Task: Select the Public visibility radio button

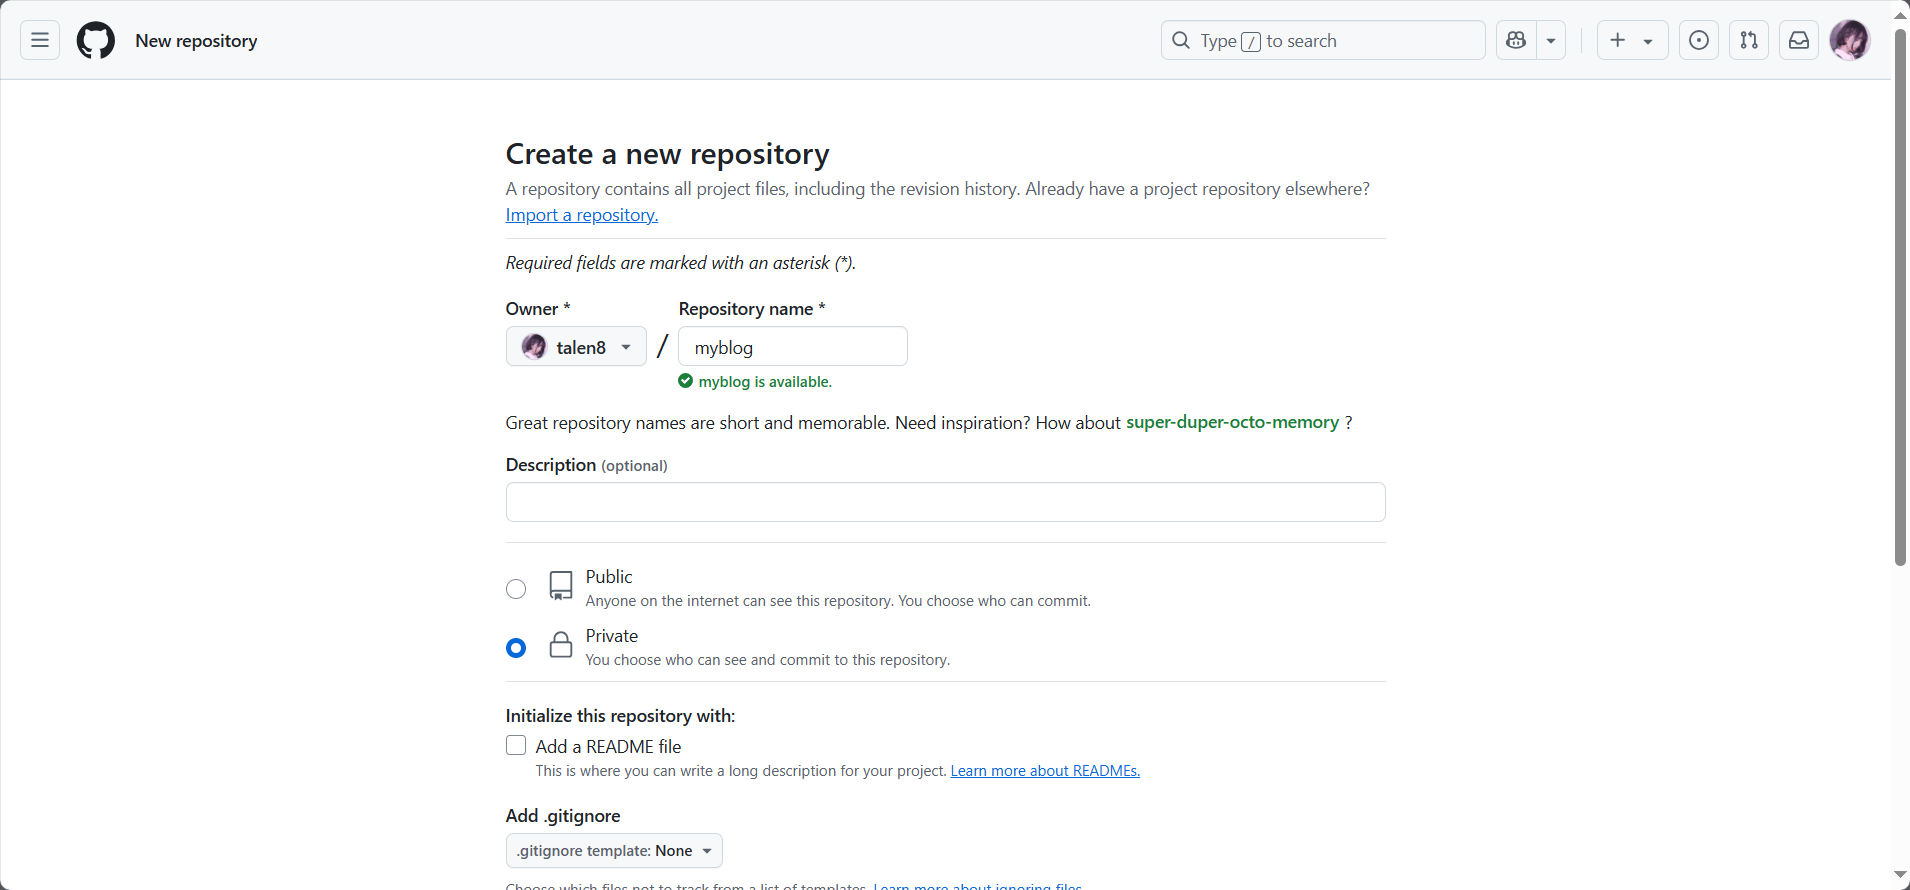Action: [516, 589]
